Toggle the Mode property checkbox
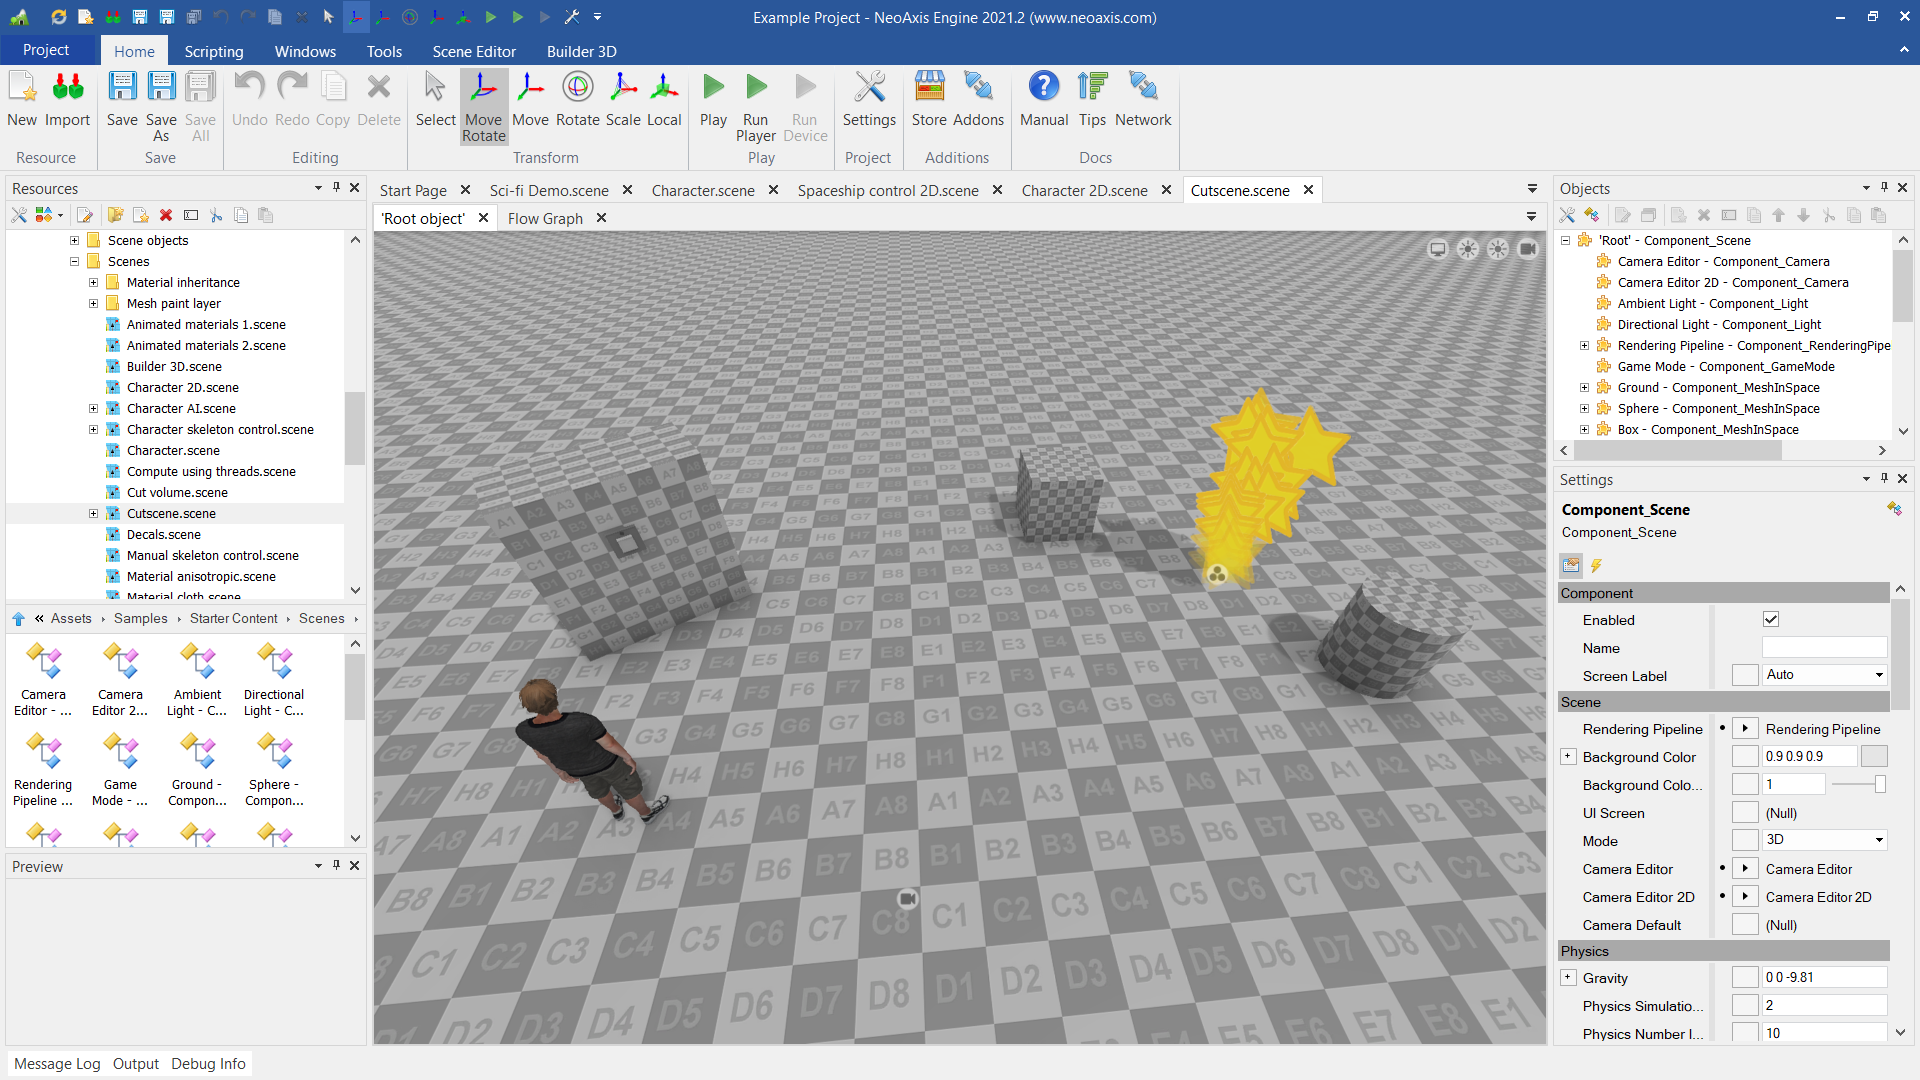This screenshot has width=1920, height=1080. click(1745, 841)
